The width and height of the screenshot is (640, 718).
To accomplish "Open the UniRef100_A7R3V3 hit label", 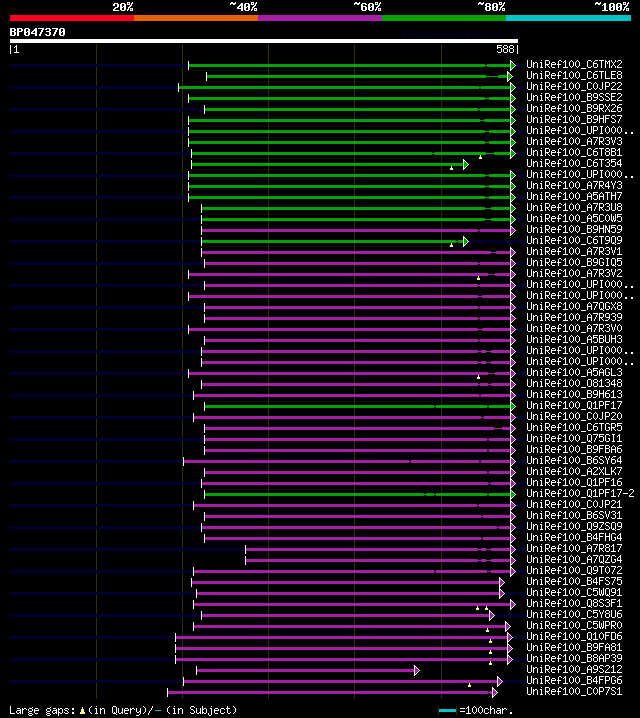I will 574,141.
